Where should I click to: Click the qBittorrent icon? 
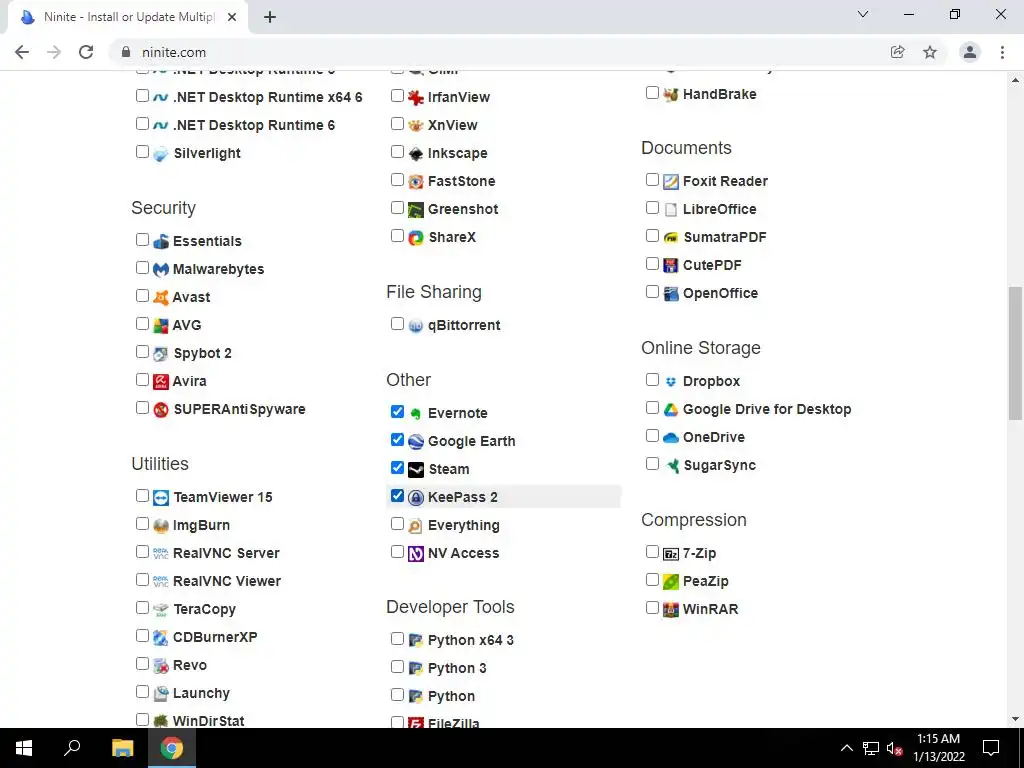[x=415, y=325]
